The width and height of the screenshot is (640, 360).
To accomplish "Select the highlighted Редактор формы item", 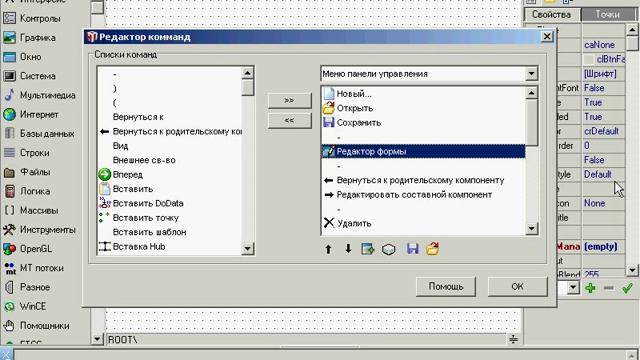I will (424, 151).
